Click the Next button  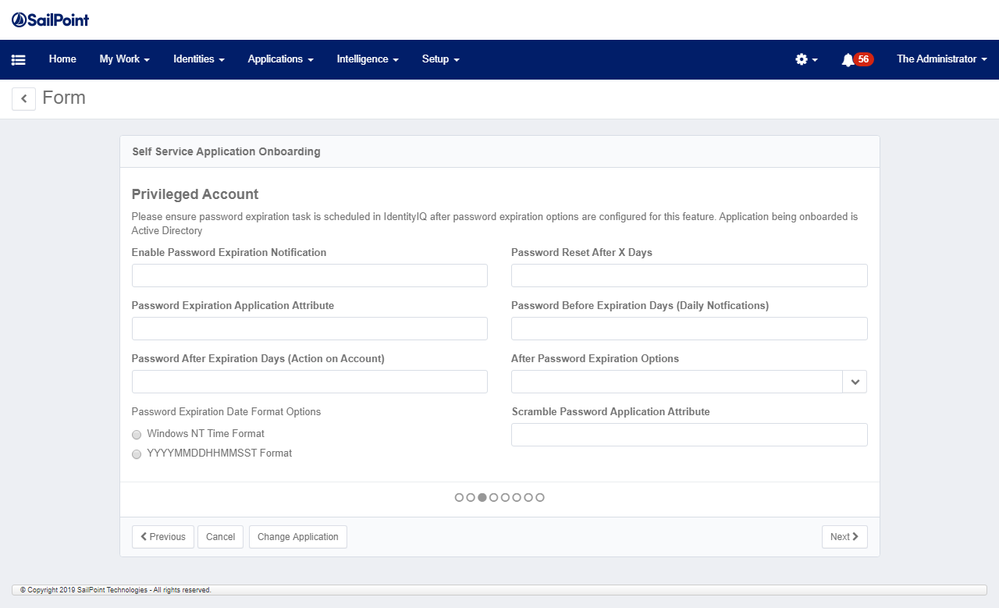click(x=844, y=537)
